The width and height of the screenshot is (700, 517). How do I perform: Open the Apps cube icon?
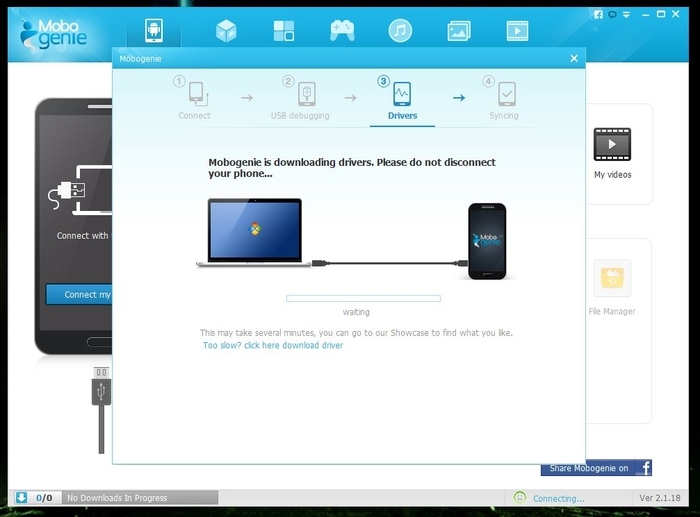click(226, 31)
